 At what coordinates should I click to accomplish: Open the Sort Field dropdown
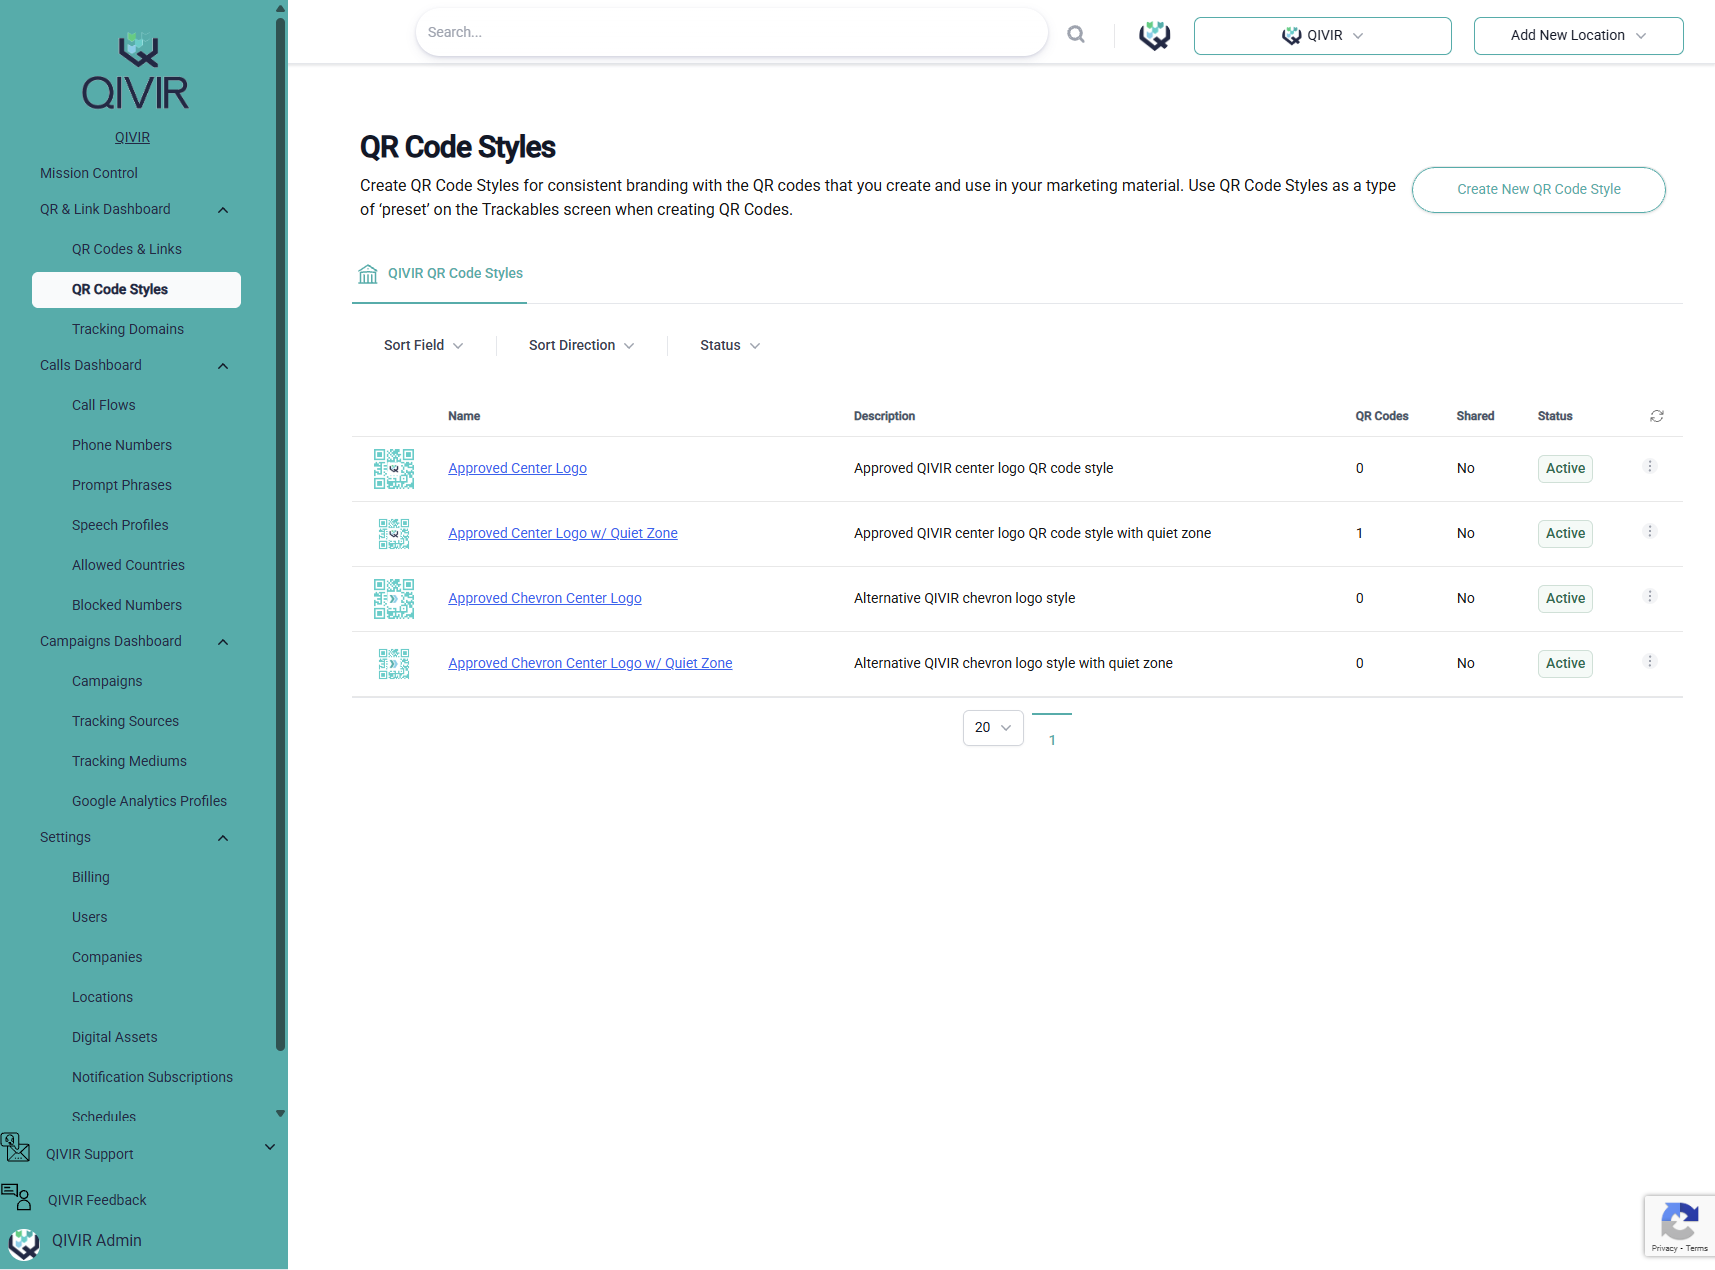(x=423, y=345)
